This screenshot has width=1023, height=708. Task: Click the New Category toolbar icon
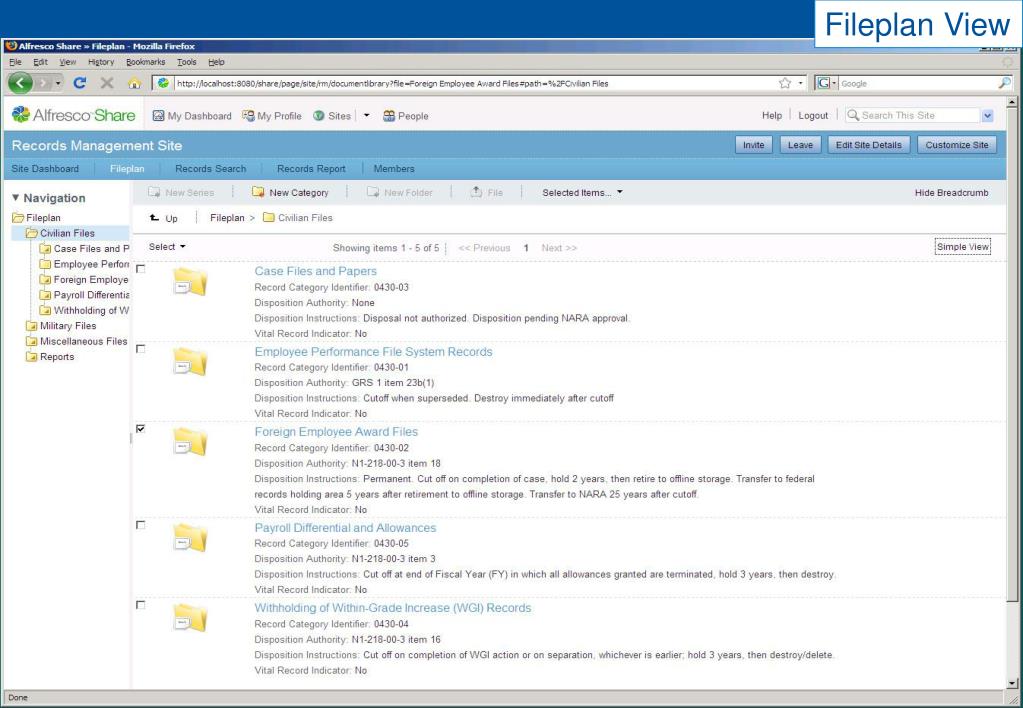coord(258,192)
